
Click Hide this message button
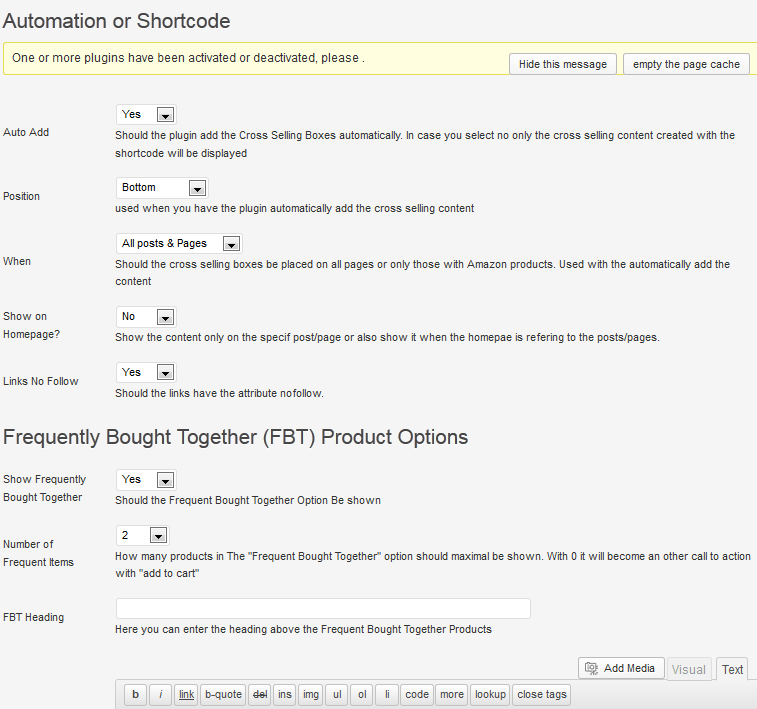563,64
